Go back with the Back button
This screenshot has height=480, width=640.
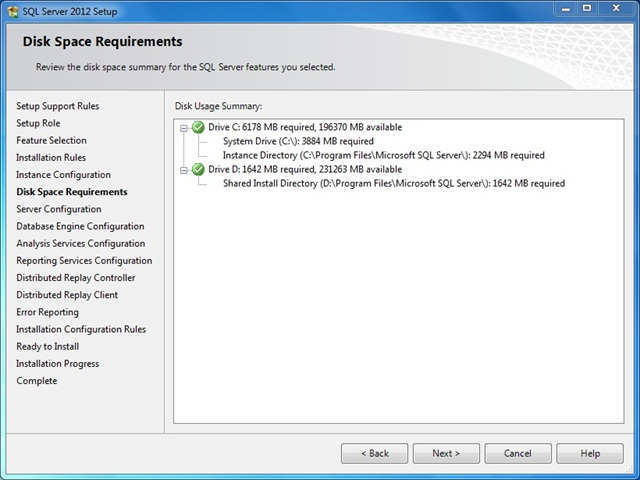pos(374,453)
